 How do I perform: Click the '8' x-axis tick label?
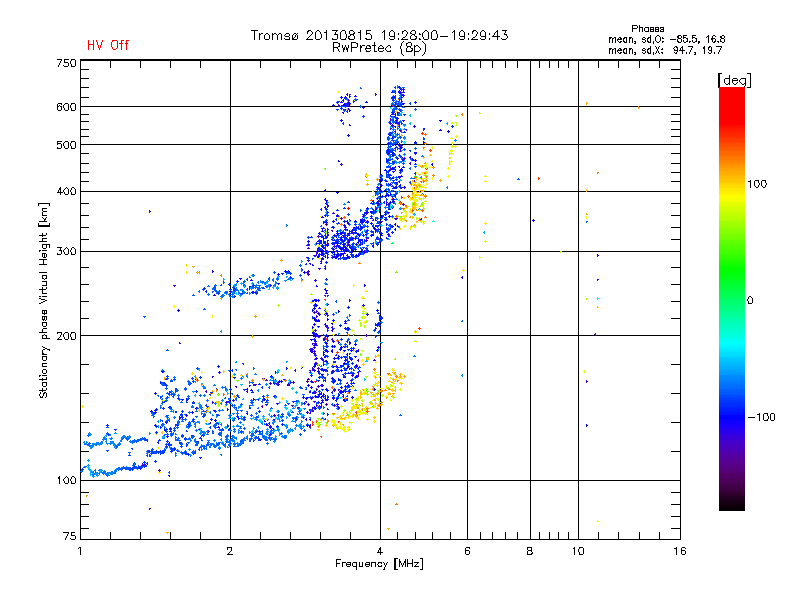coord(530,551)
